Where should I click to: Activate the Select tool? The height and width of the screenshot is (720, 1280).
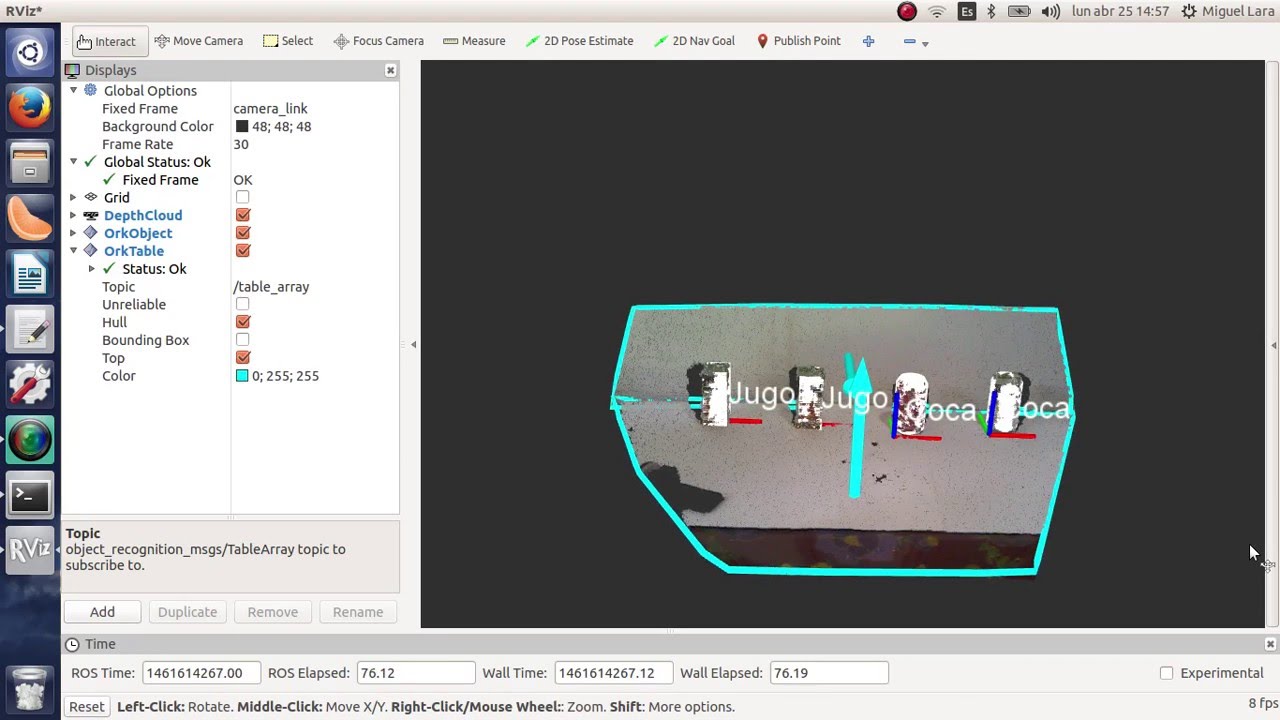coord(288,41)
